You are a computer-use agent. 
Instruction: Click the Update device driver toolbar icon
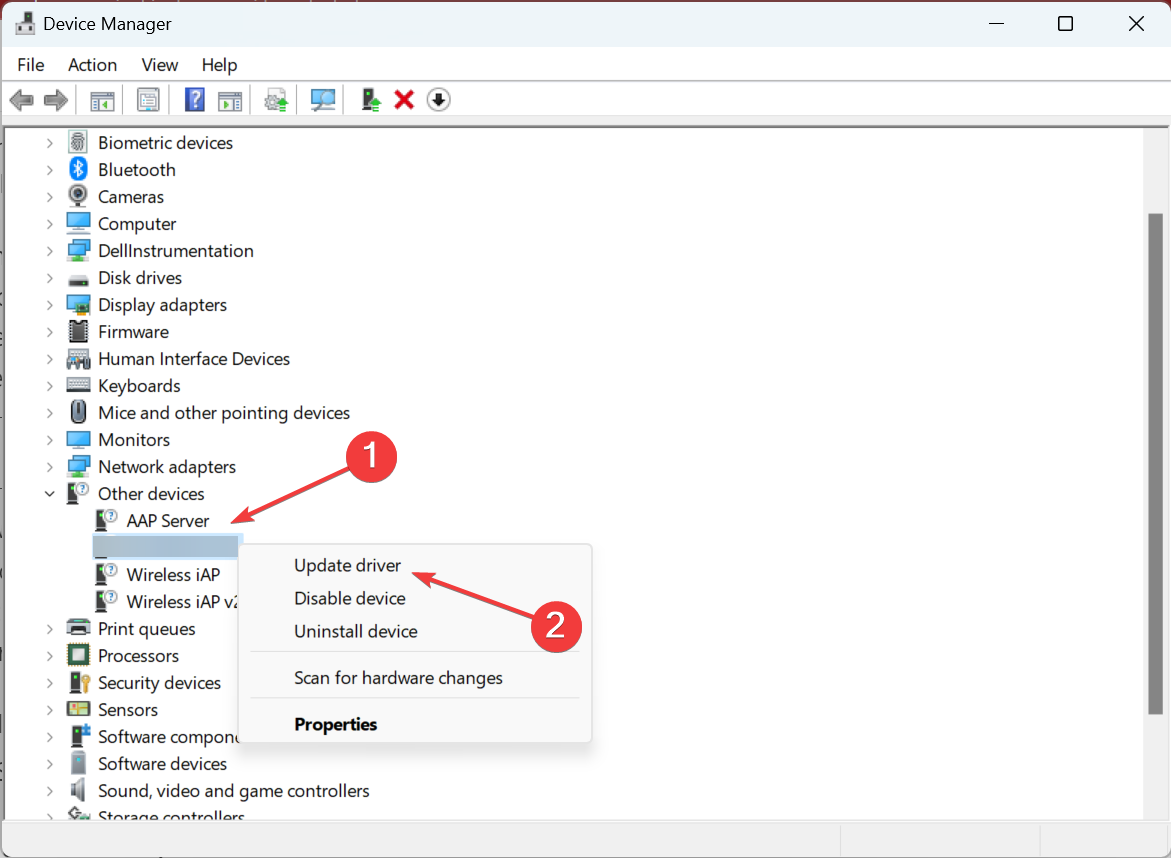point(276,100)
